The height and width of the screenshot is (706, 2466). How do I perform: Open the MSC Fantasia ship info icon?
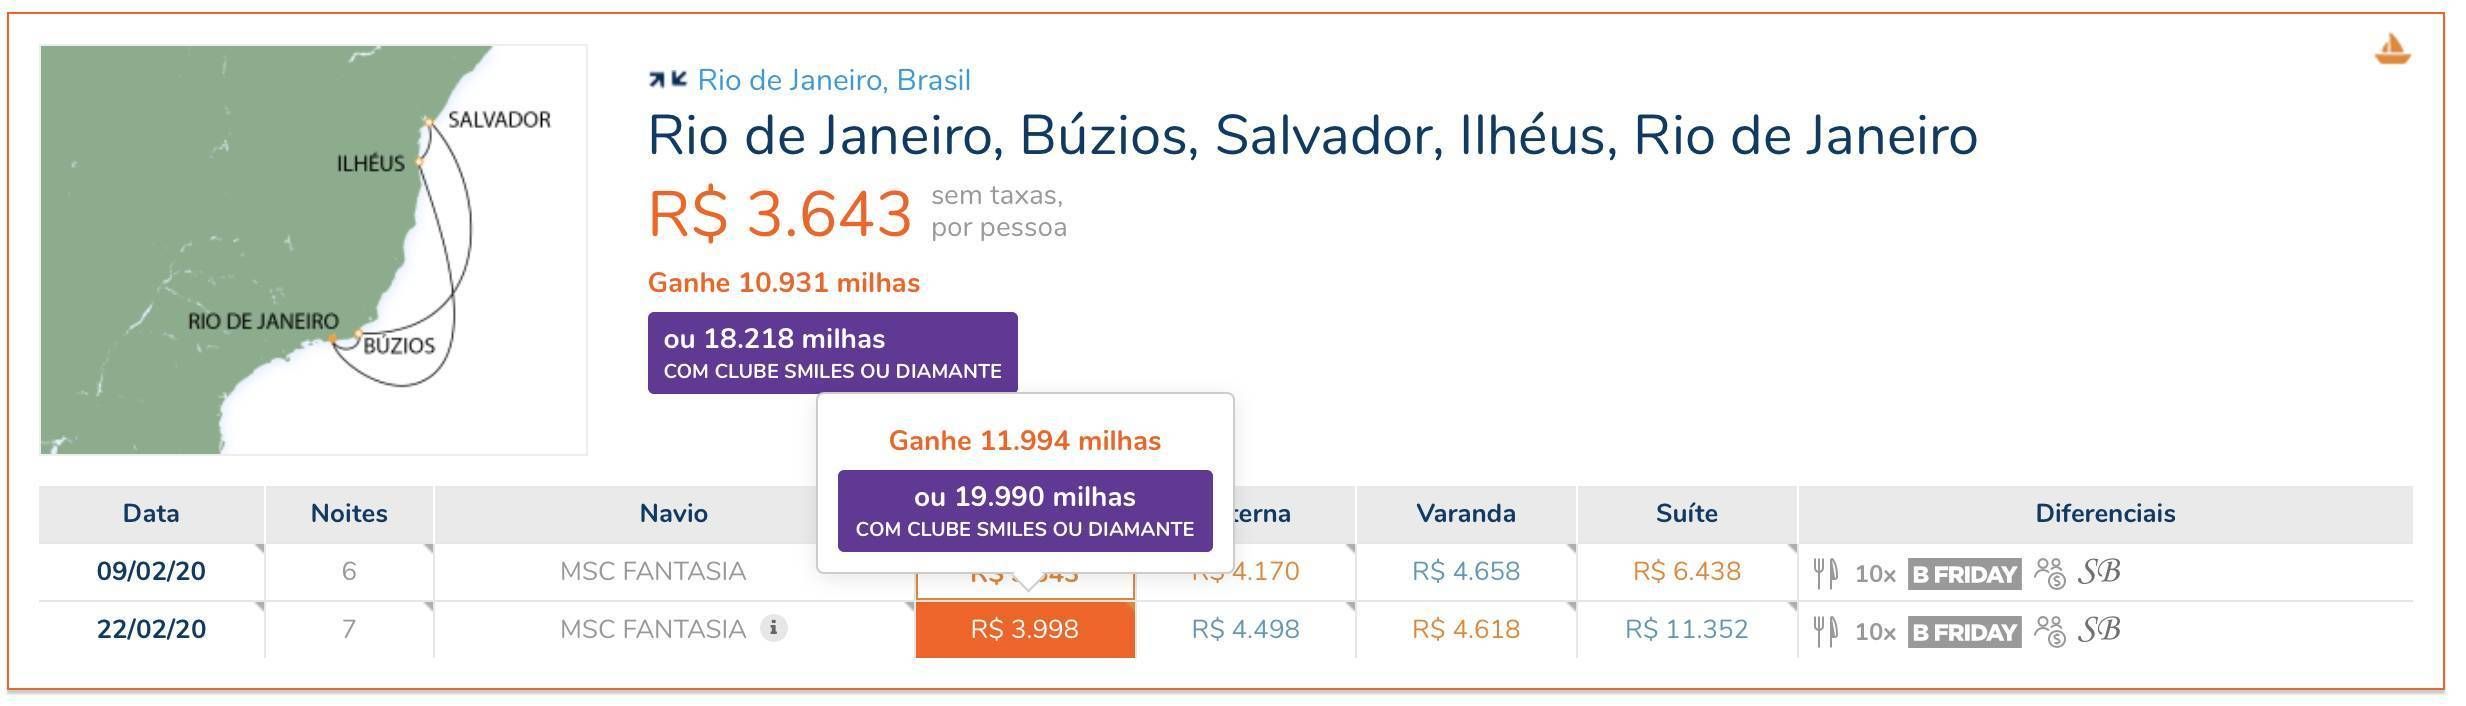[x=773, y=628]
